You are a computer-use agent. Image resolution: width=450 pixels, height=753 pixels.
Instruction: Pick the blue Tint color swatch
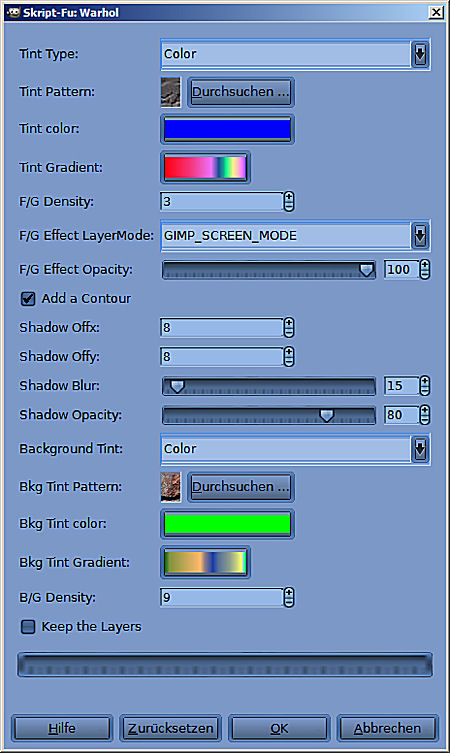coord(227,129)
